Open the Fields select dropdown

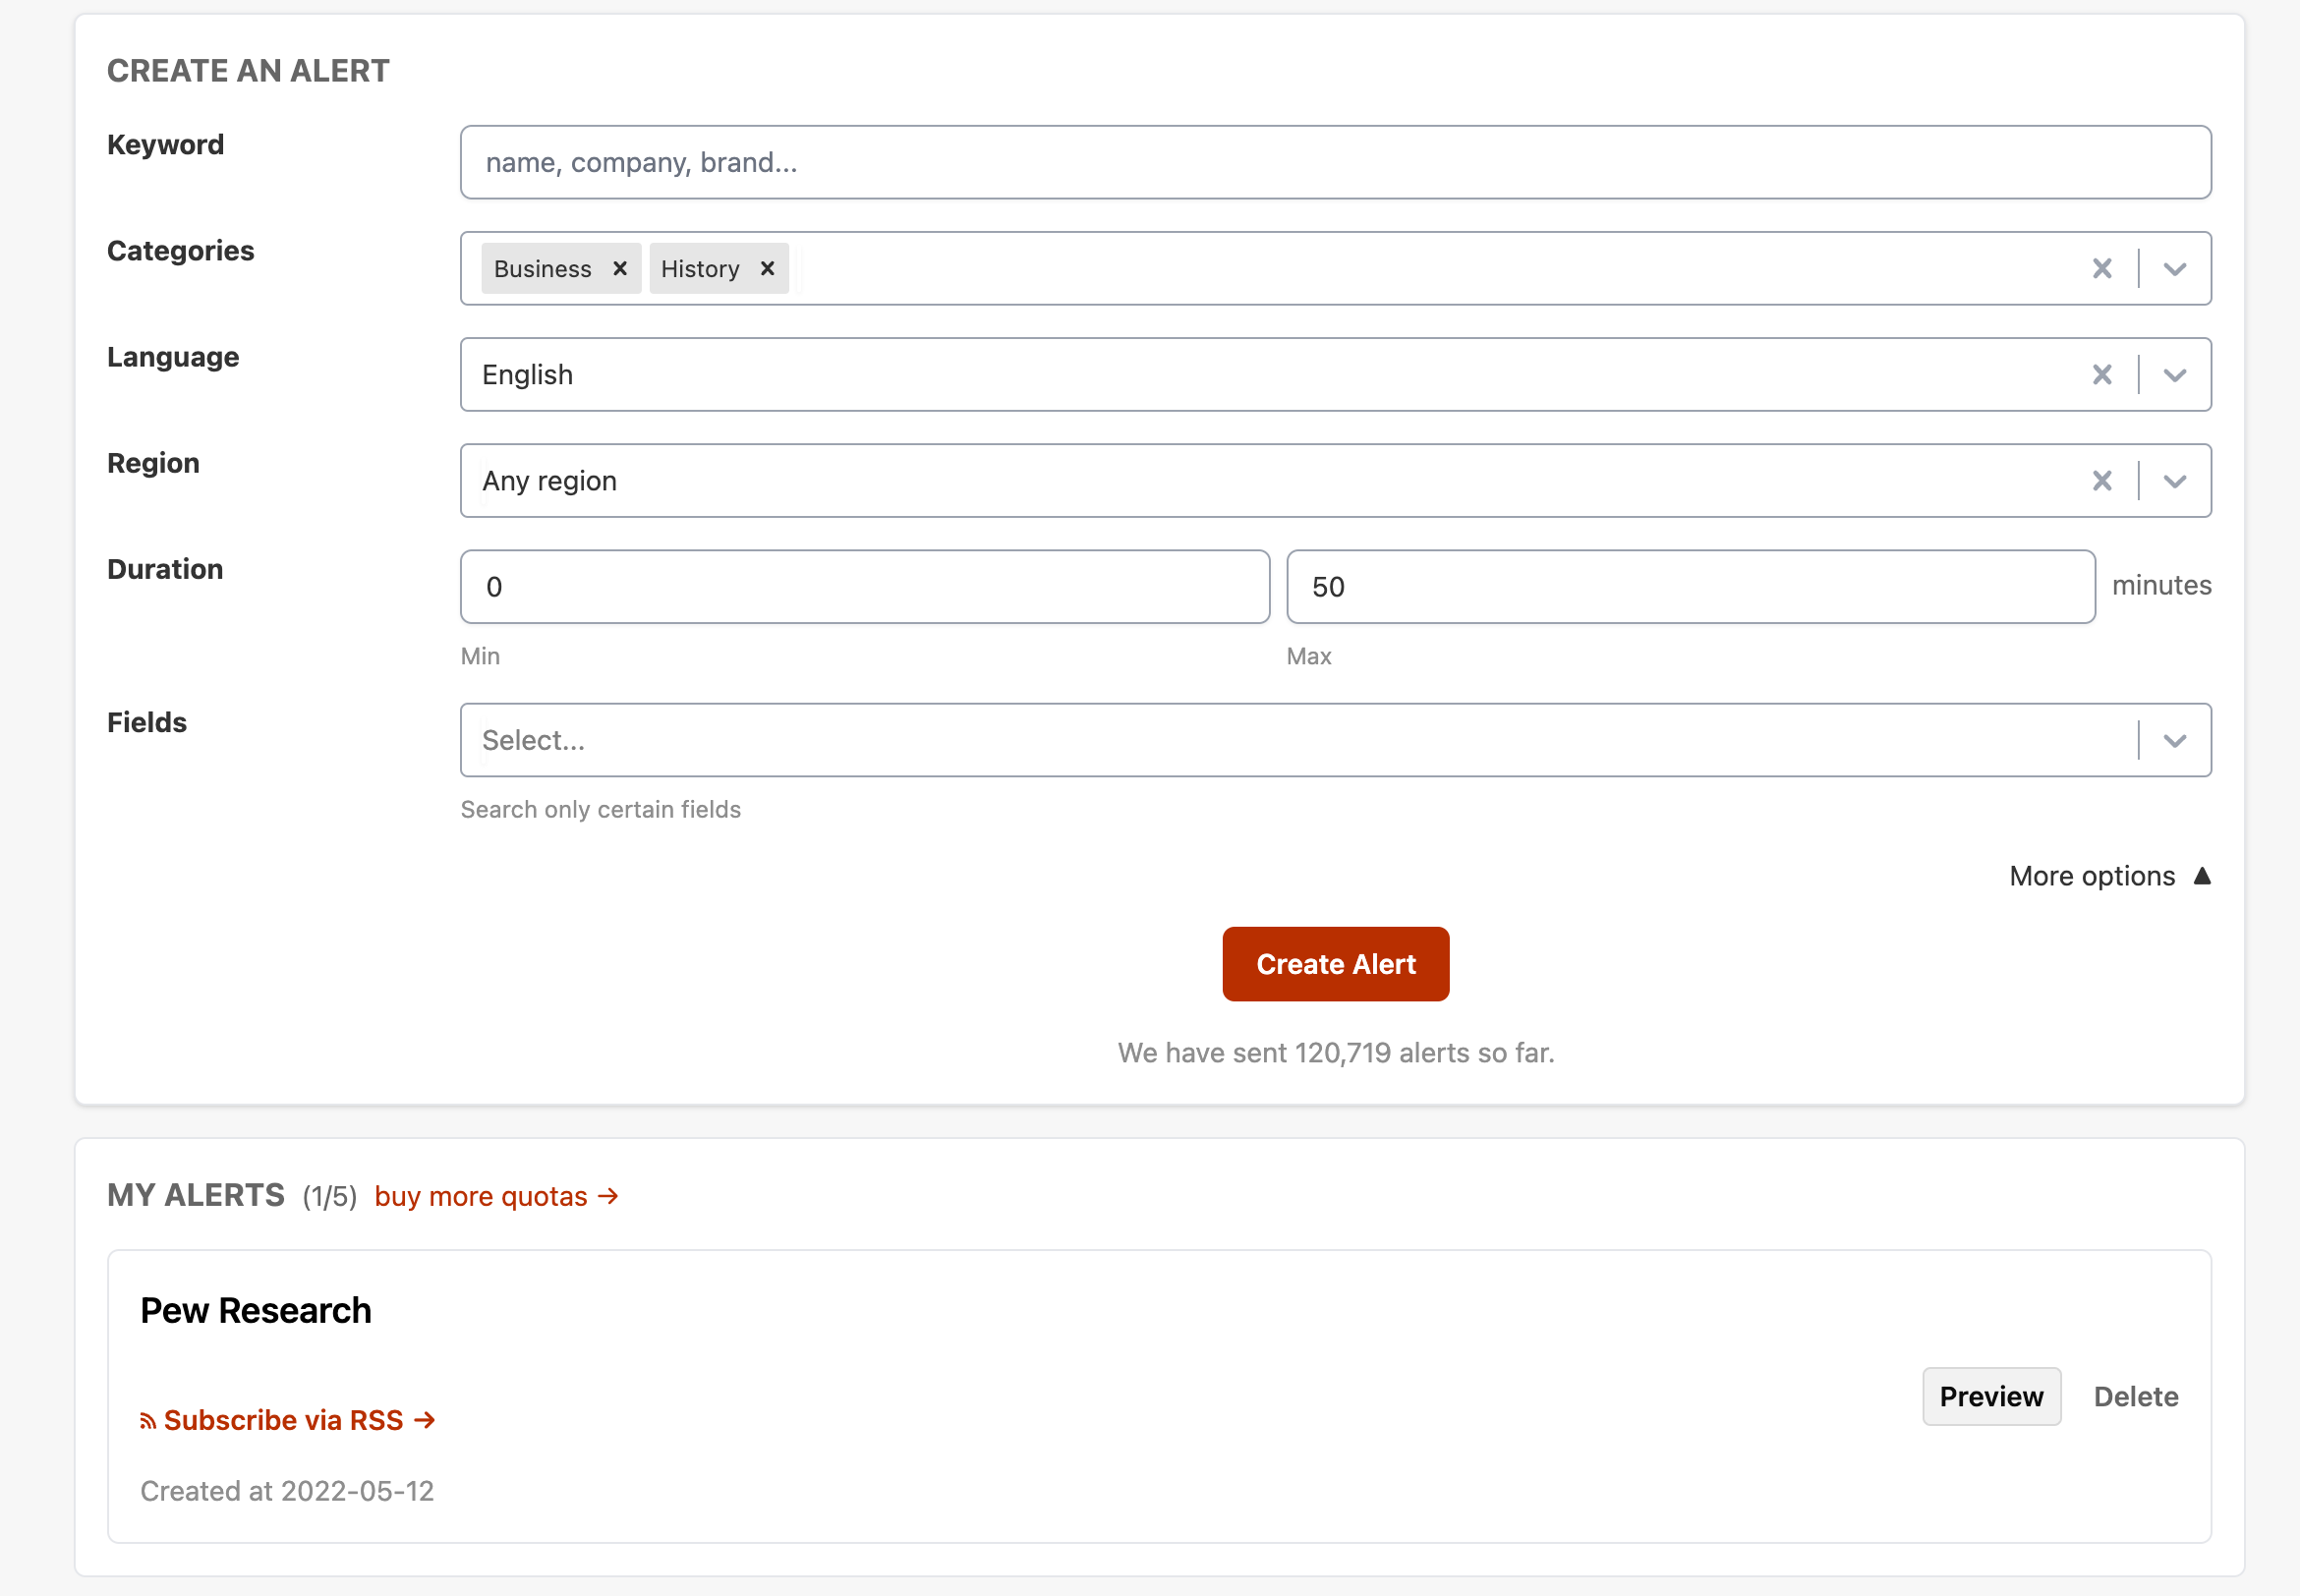tap(2174, 740)
